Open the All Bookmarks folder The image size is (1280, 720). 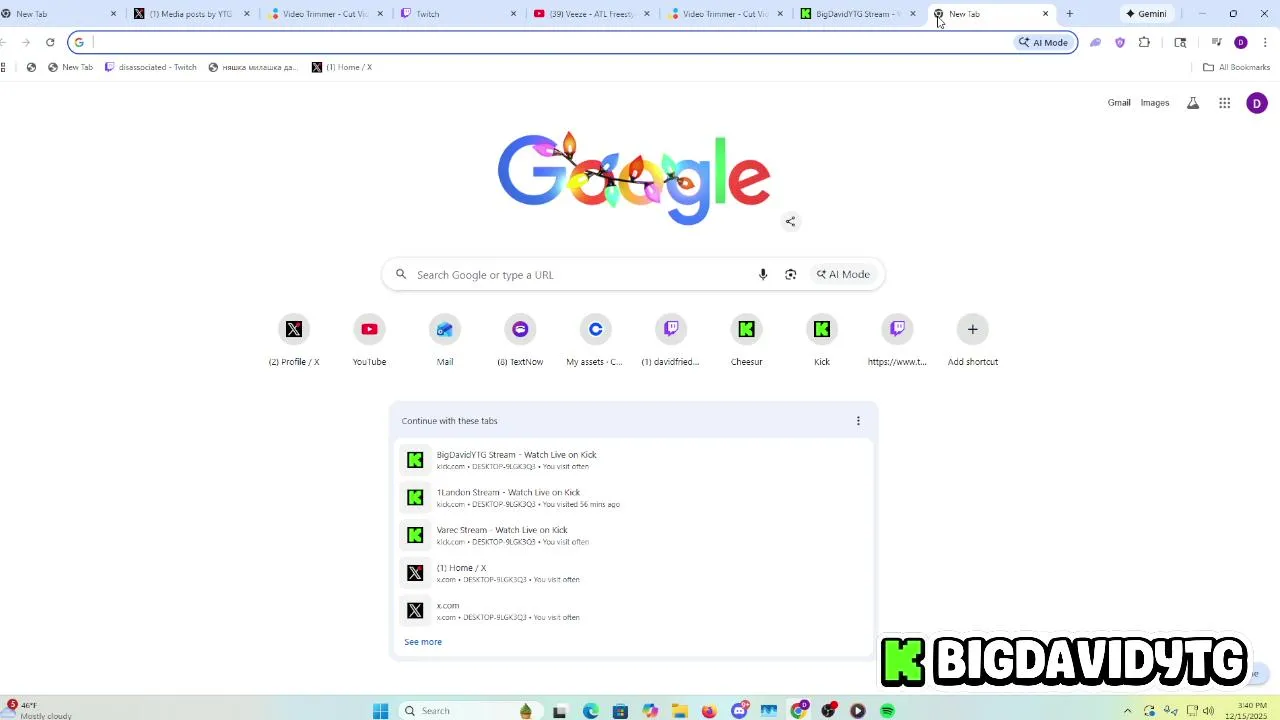[1236, 67]
